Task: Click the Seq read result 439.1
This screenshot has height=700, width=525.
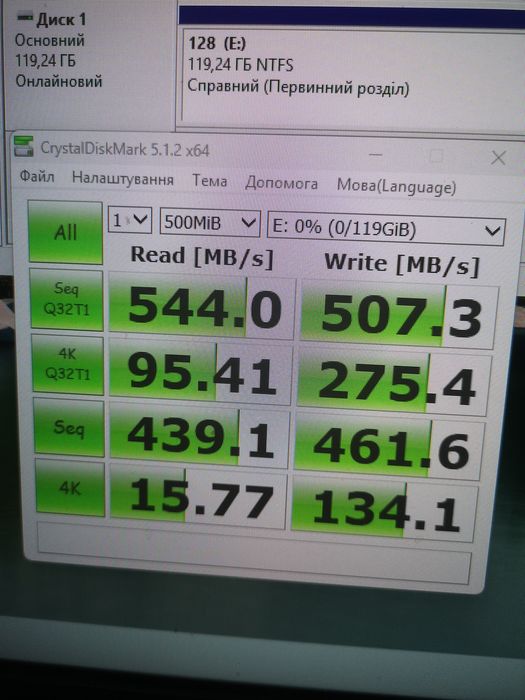Action: [200, 434]
